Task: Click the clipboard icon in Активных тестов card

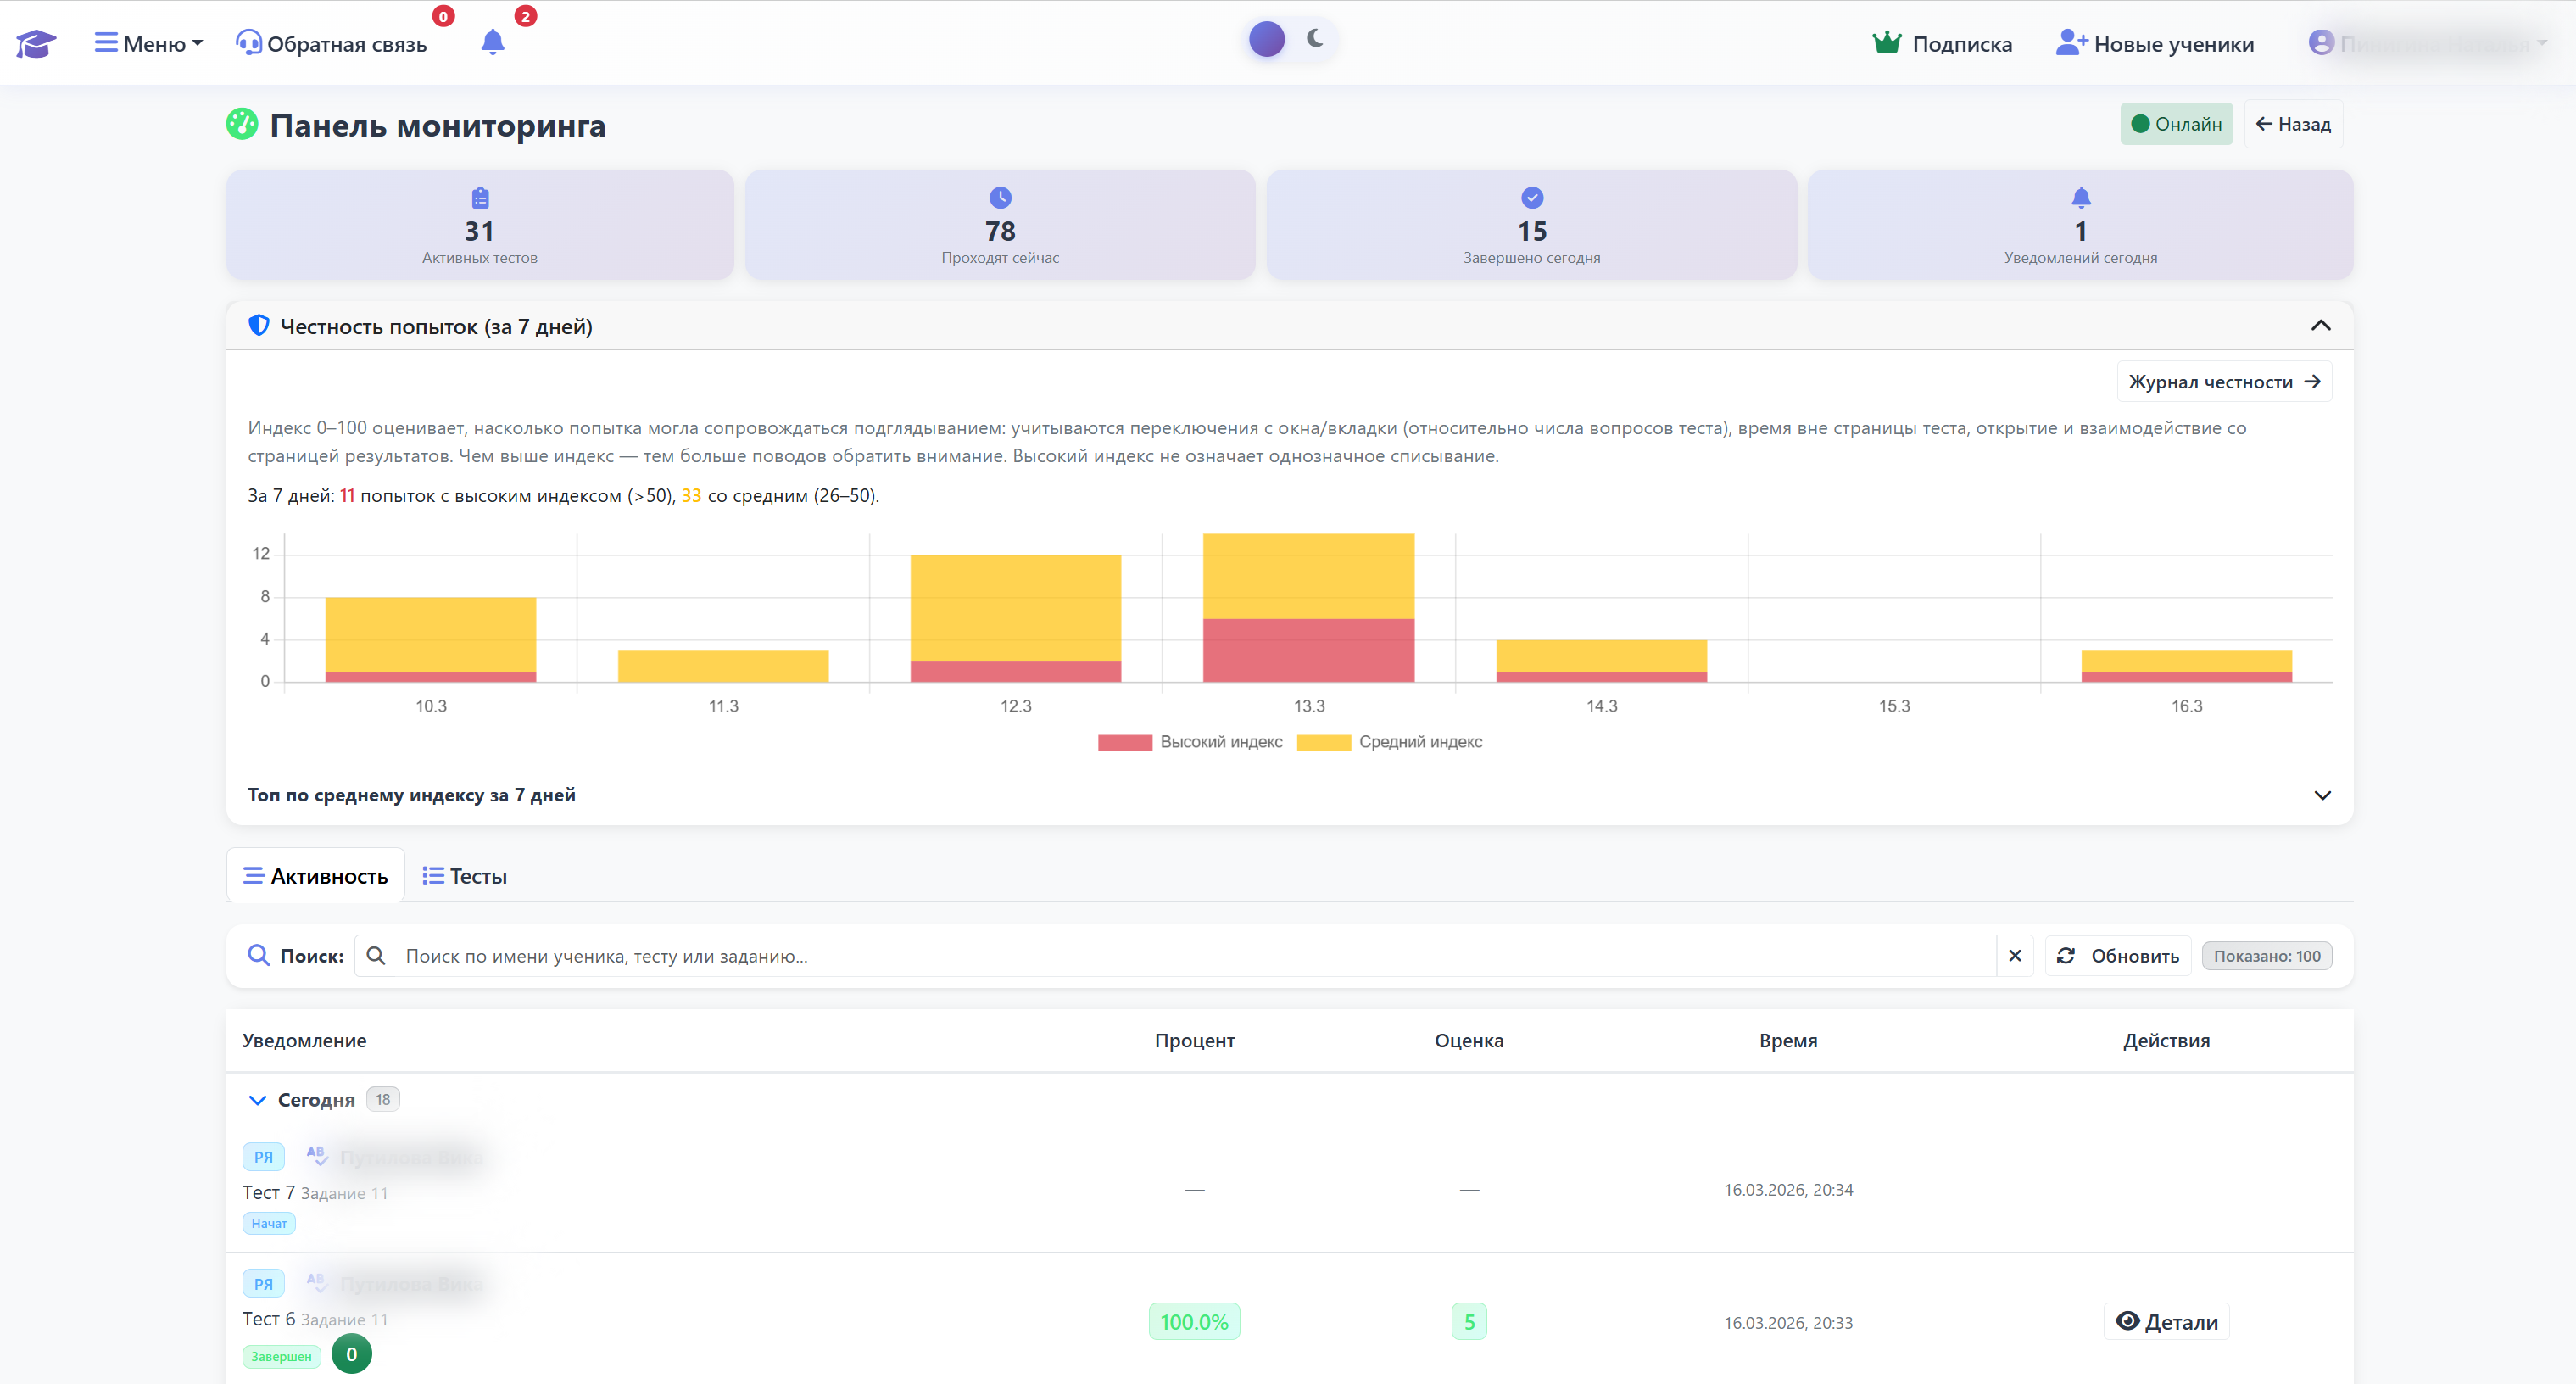Action: [x=480, y=197]
